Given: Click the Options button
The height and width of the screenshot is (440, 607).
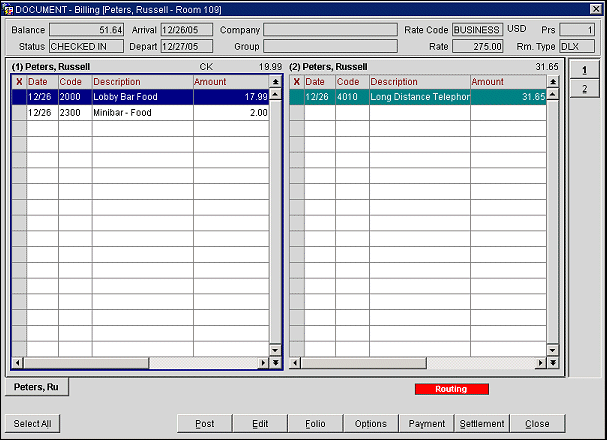Looking at the screenshot, I should [371, 423].
